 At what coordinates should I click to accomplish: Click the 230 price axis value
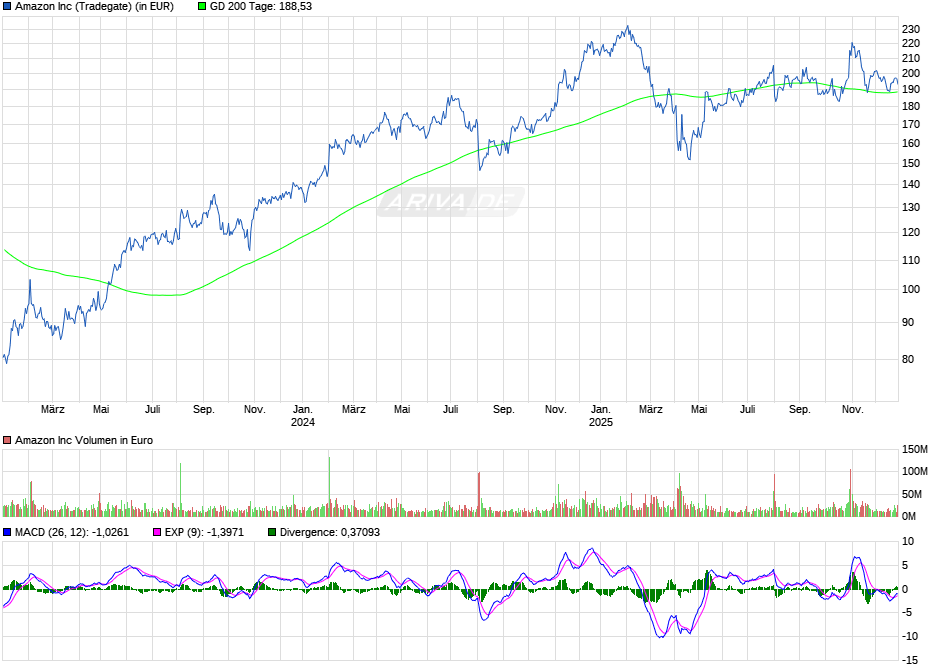[911, 29]
